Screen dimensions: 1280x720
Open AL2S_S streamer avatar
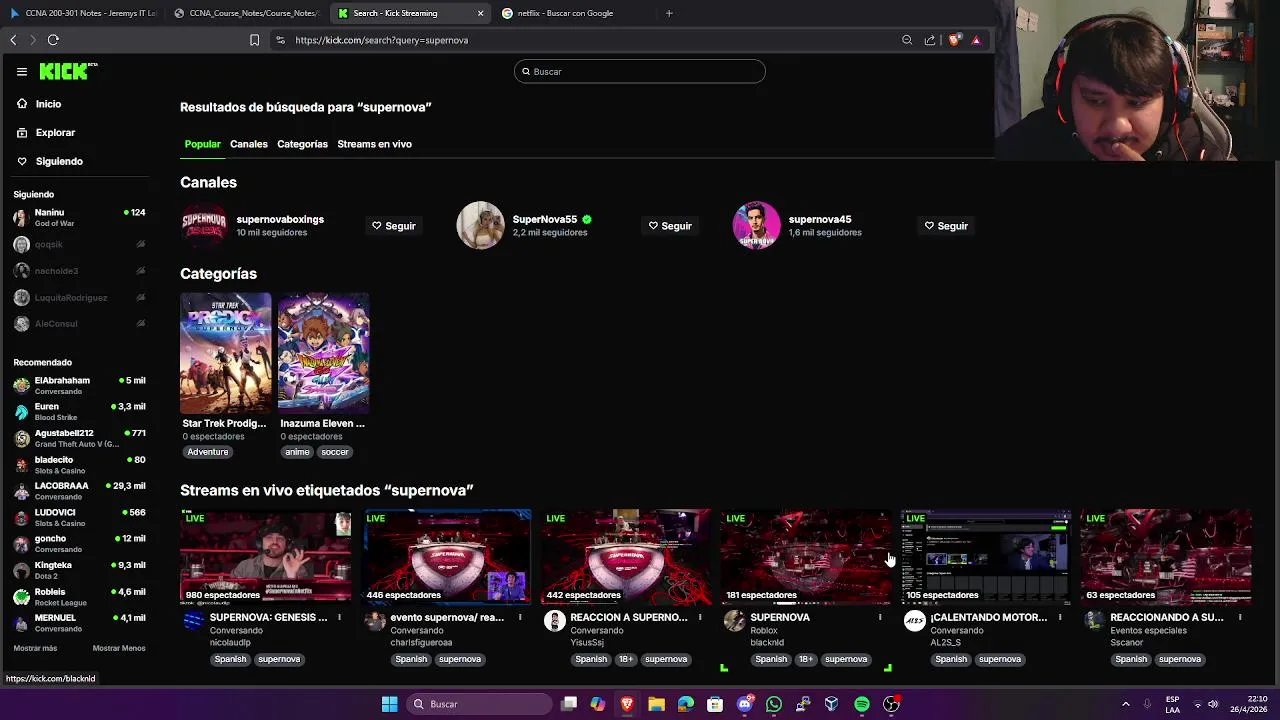(914, 621)
